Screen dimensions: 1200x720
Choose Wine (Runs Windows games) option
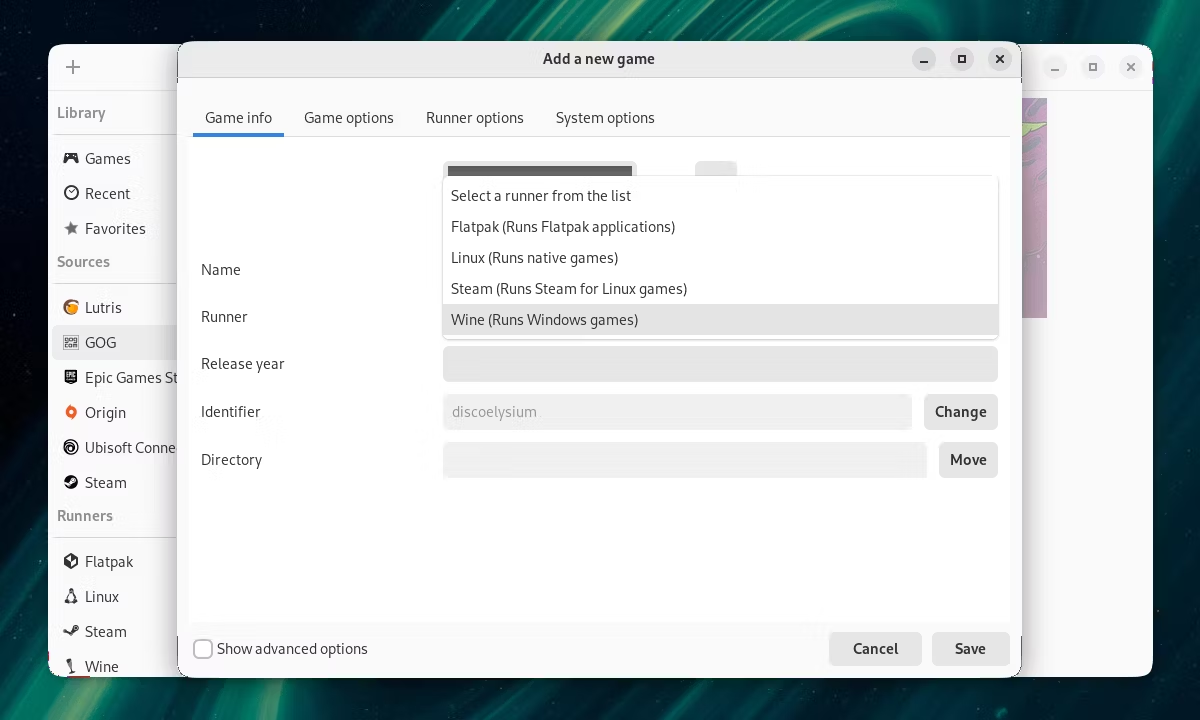click(x=720, y=320)
